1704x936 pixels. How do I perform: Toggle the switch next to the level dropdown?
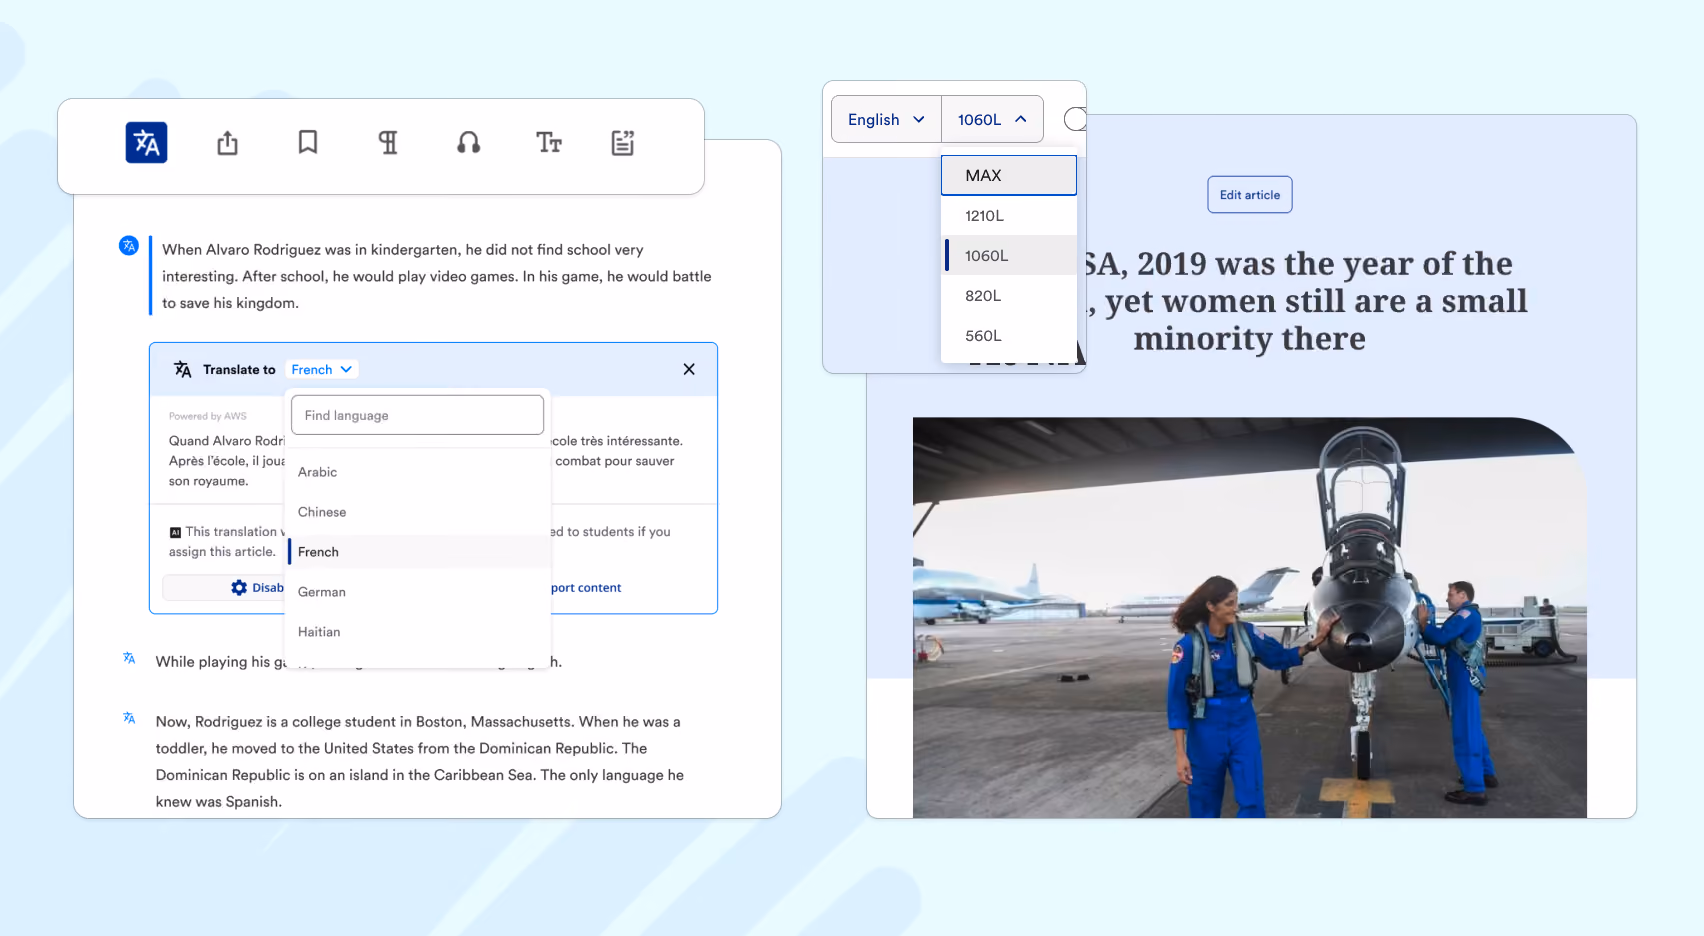click(1076, 119)
